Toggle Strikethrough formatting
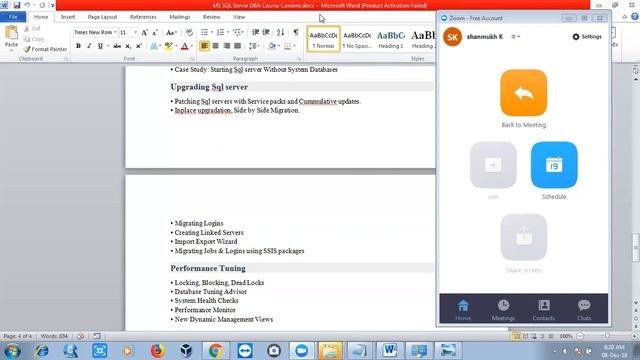This screenshot has width=640, height=360. click(117, 46)
